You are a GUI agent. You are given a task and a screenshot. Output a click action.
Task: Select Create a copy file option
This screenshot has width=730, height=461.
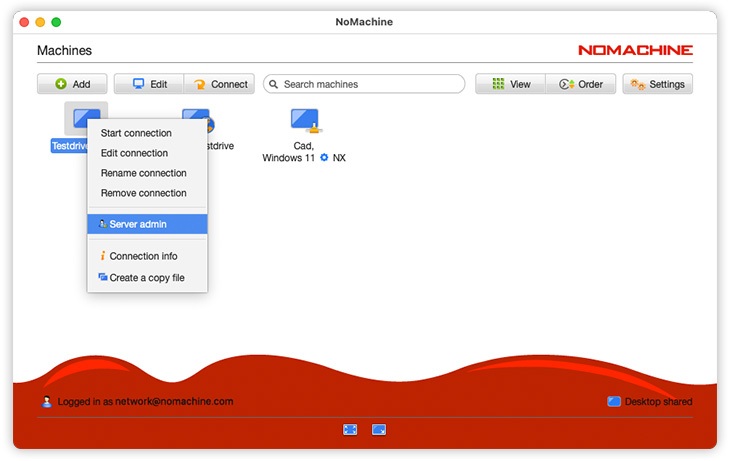coord(146,278)
